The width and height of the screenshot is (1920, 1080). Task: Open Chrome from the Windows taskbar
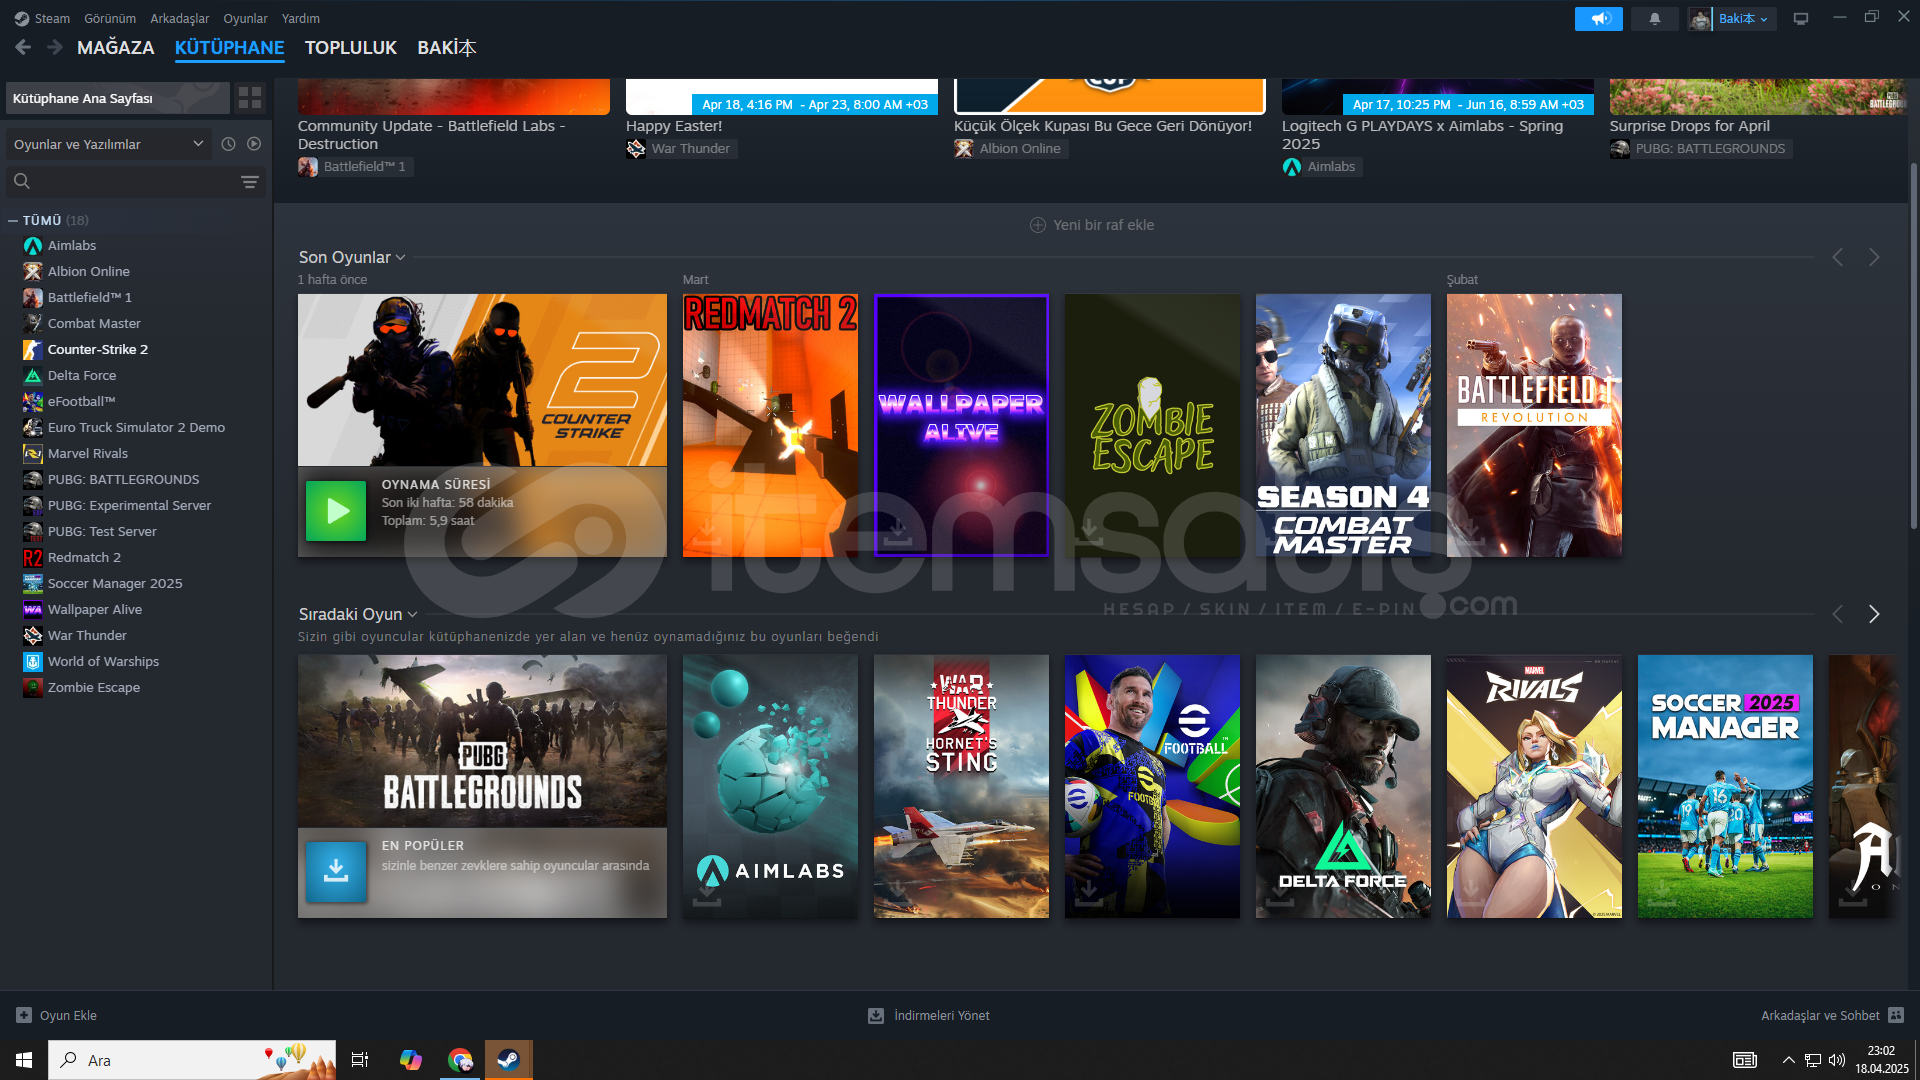[x=460, y=1060]
